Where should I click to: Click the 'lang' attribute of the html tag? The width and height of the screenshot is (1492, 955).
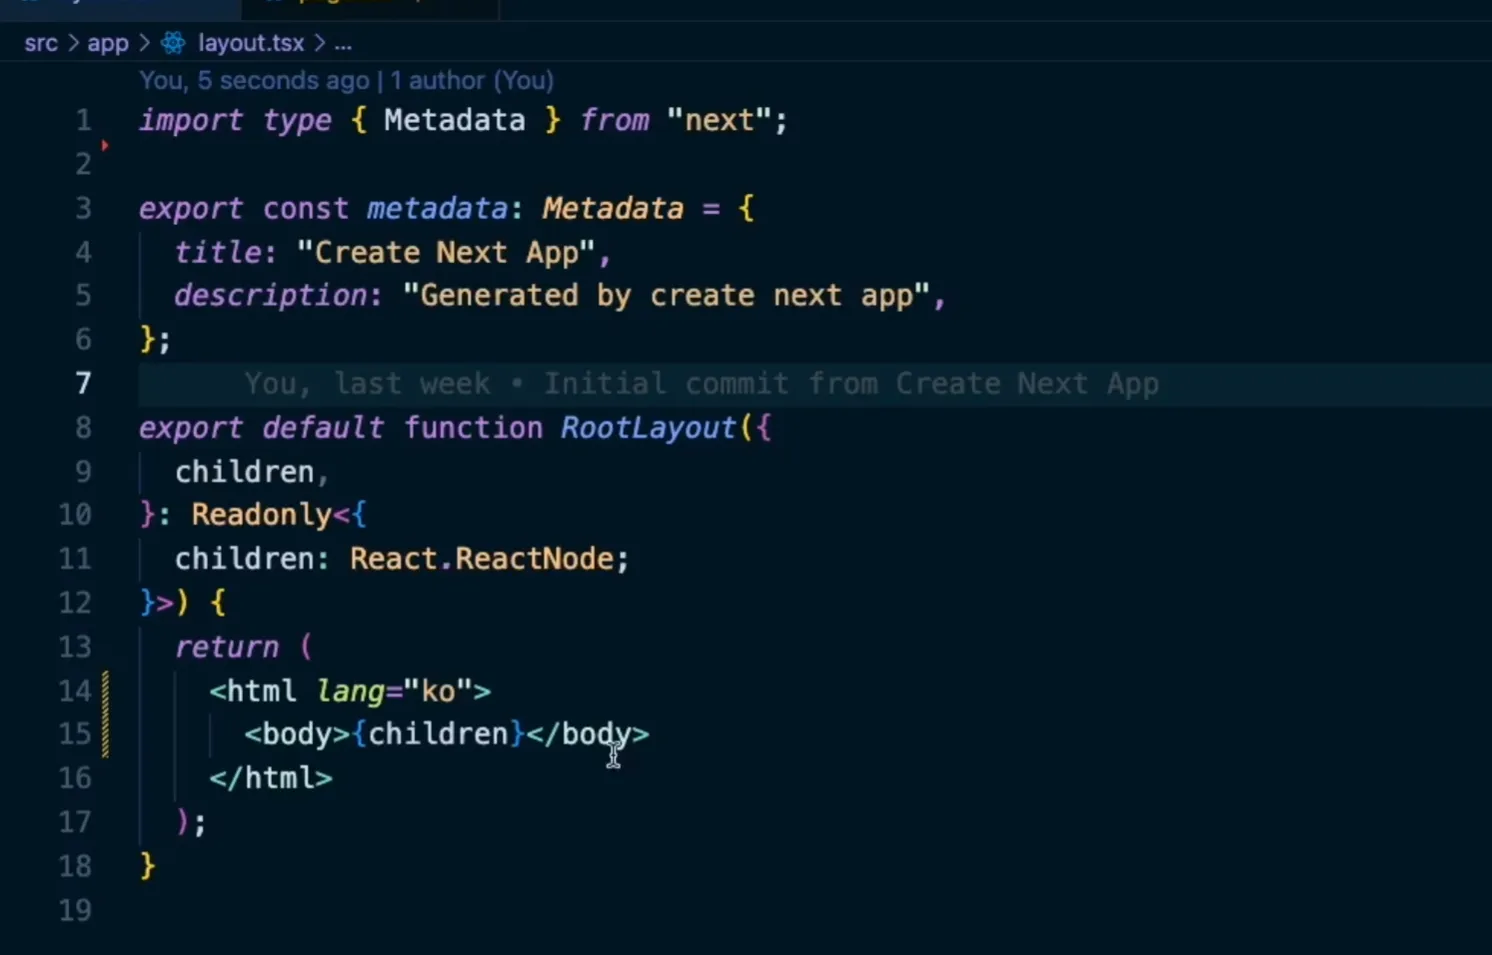pyautogui.click(x=351, y=691)
